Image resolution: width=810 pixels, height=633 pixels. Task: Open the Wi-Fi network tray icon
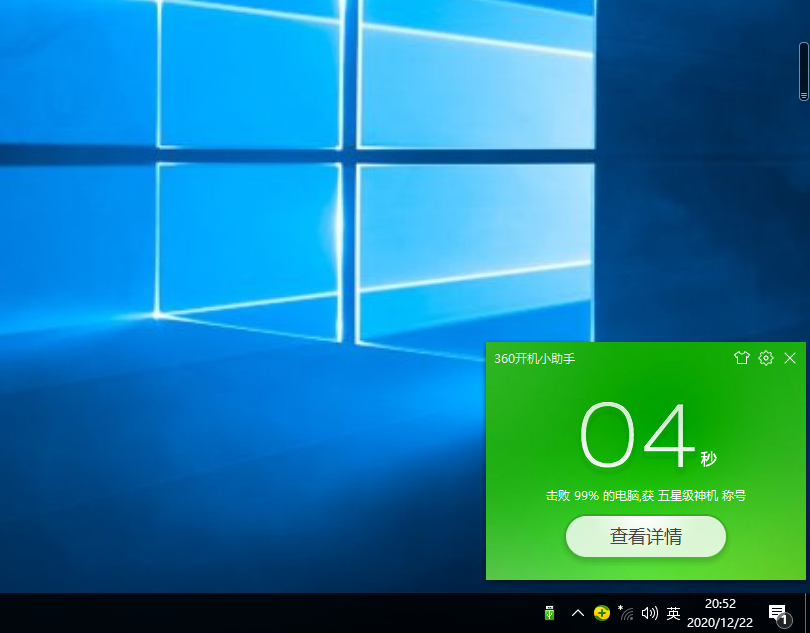626,613
